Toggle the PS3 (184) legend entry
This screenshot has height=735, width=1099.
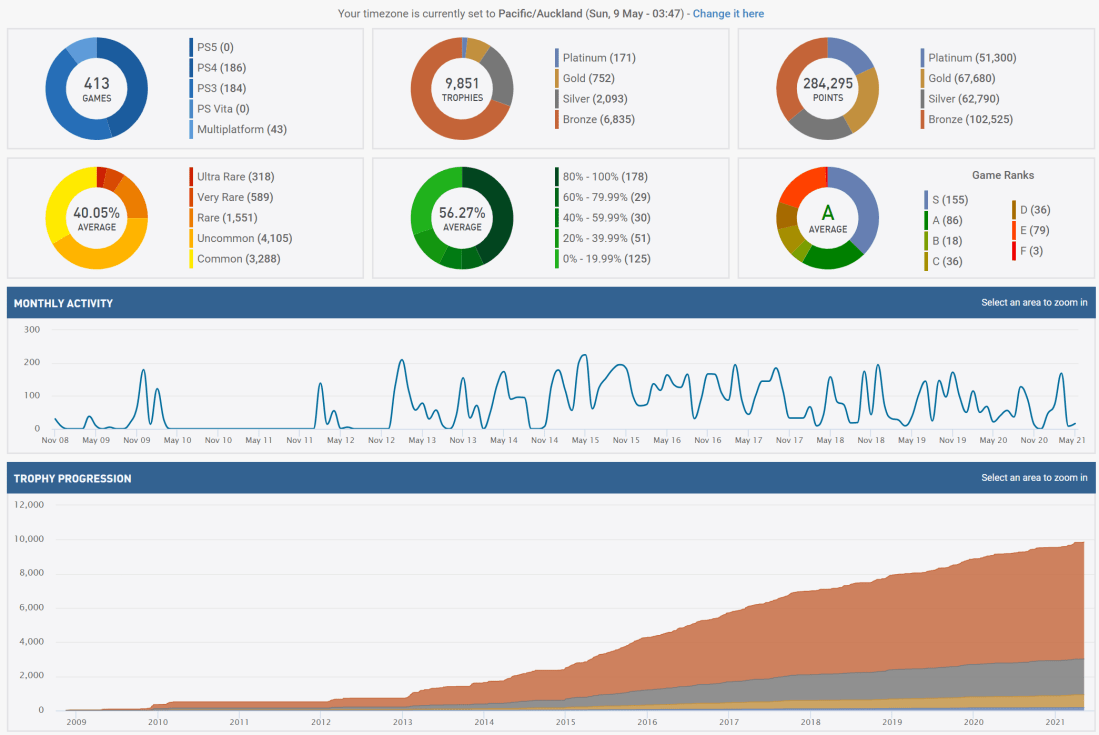[222, 89]
